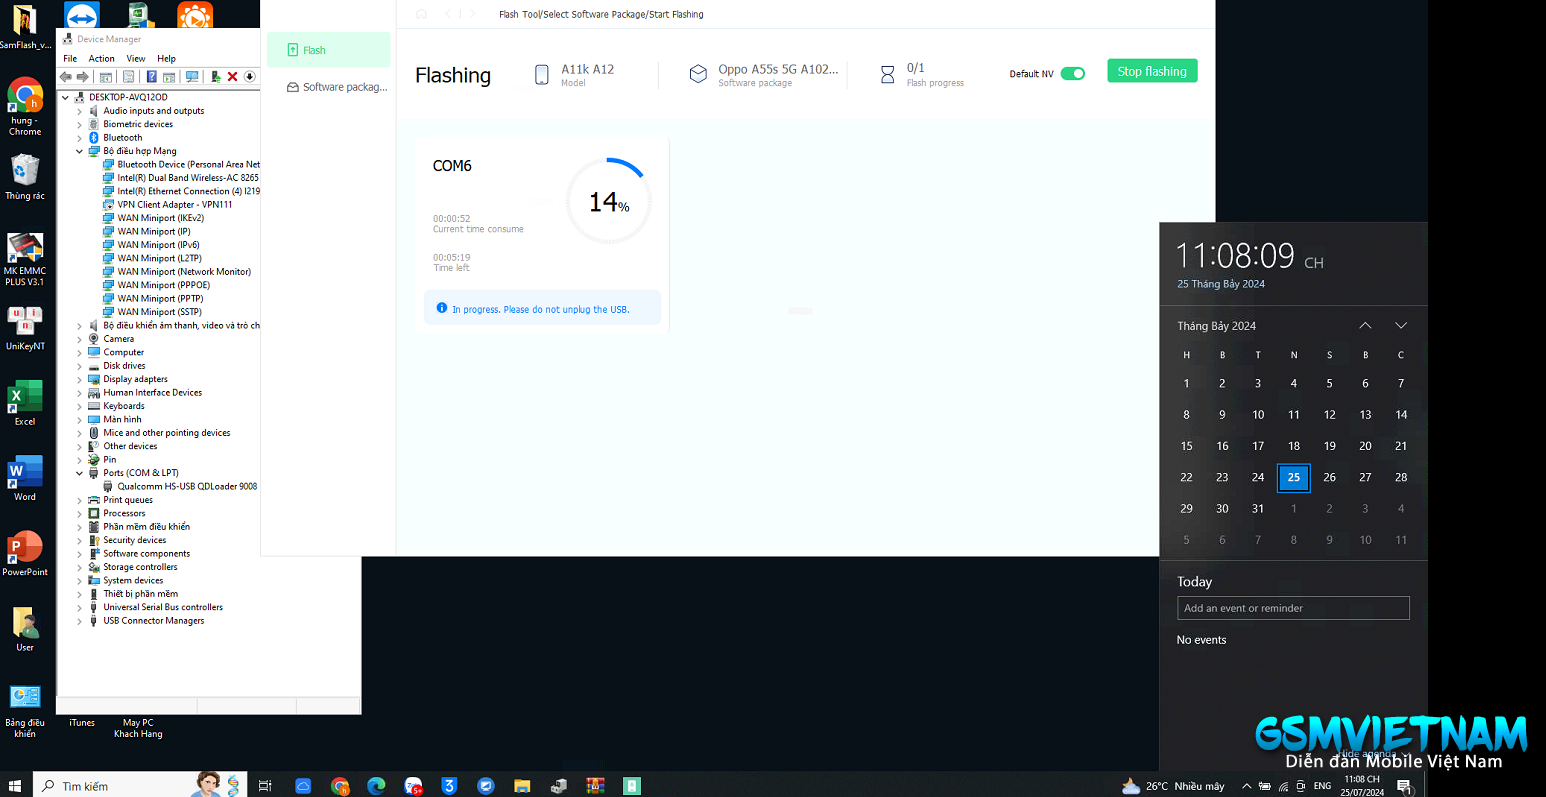Select day 26 in the calendar
This screenshot has width=1546, height=797.
(x=1329, y=477)
